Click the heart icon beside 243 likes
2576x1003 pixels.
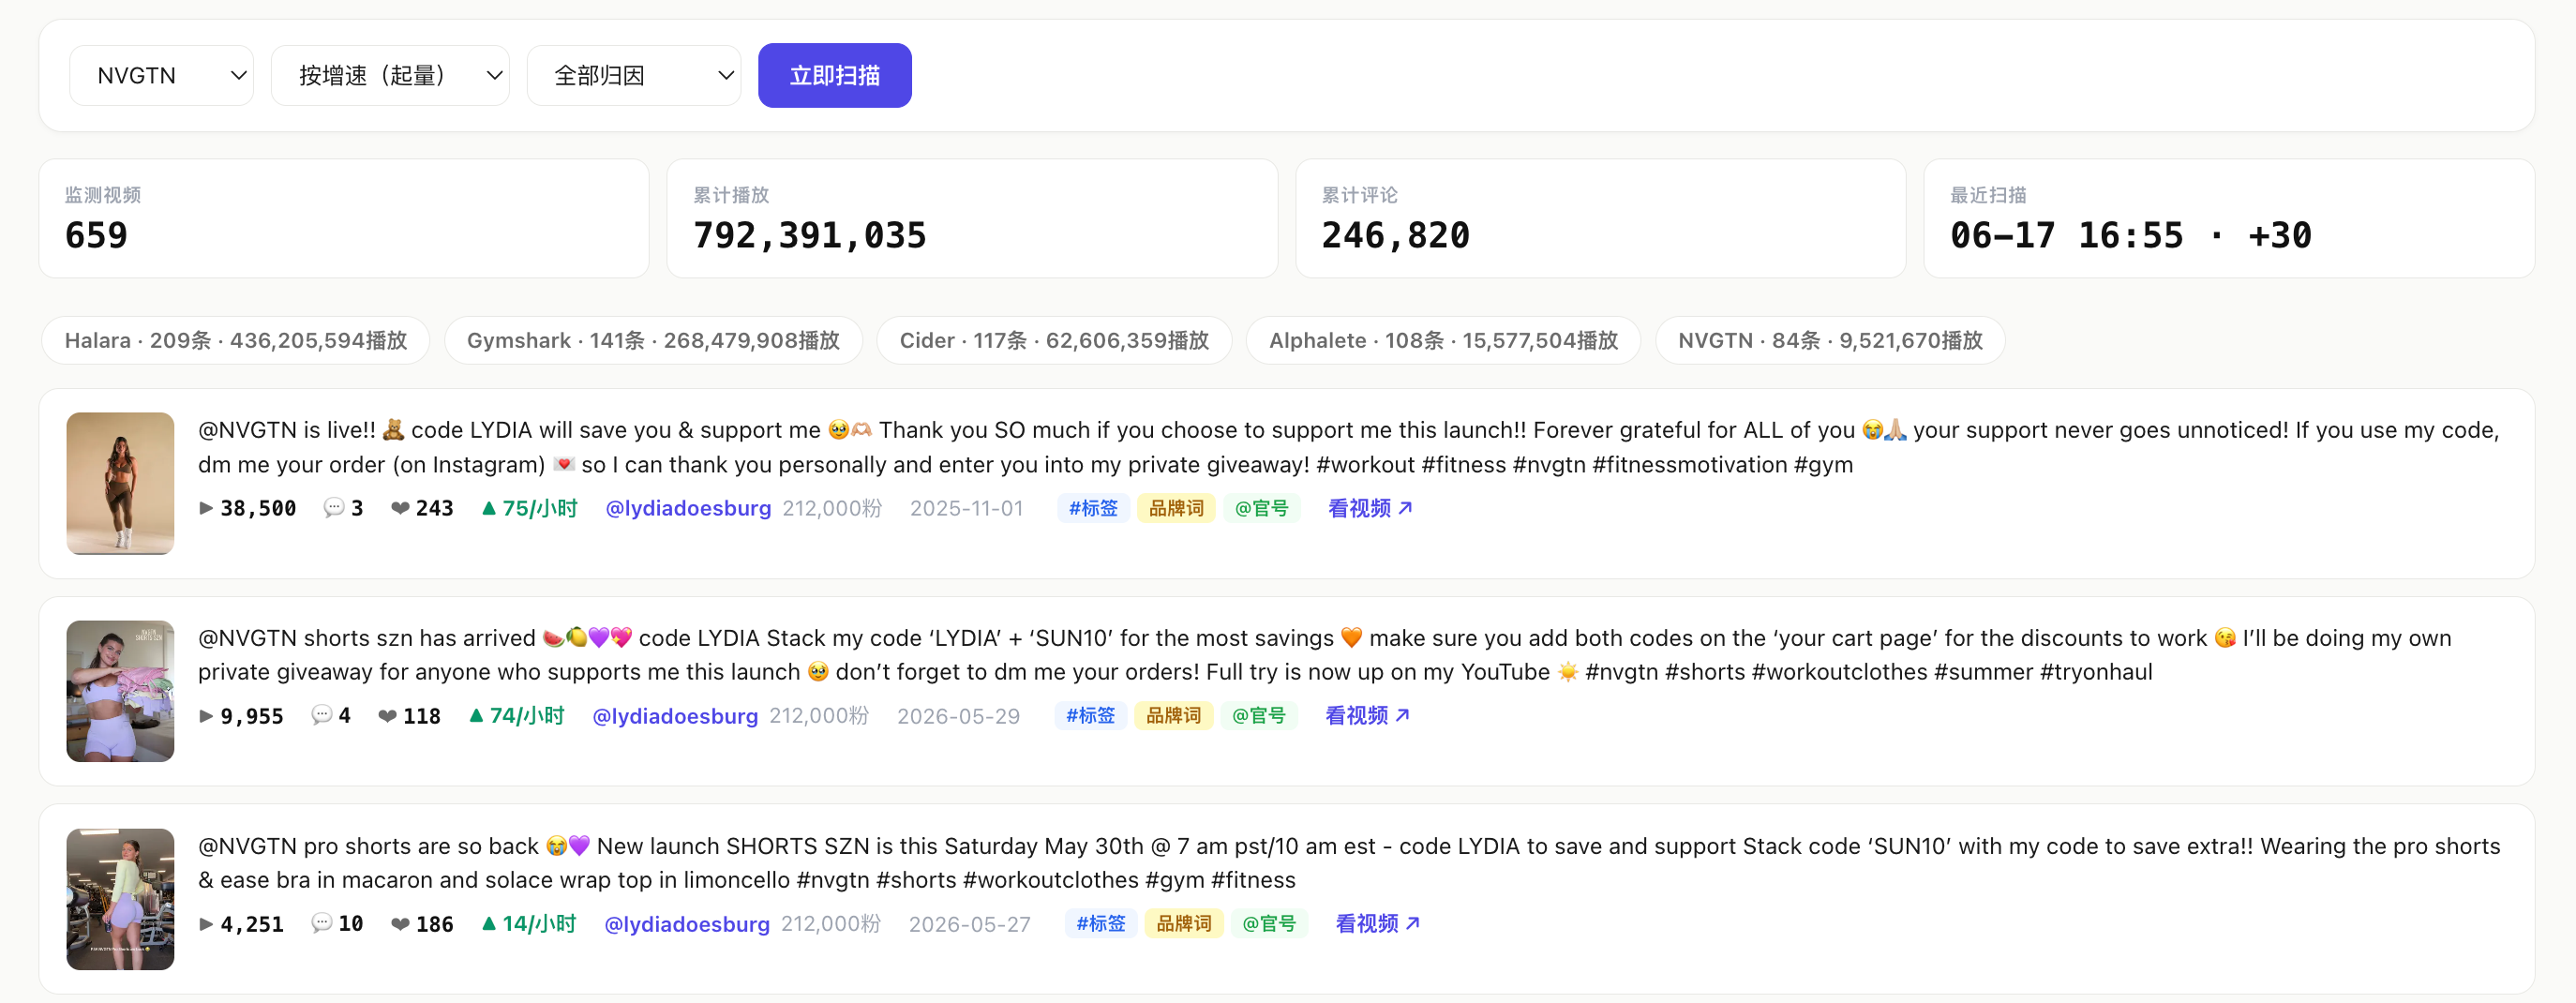[x=400, y=508]
